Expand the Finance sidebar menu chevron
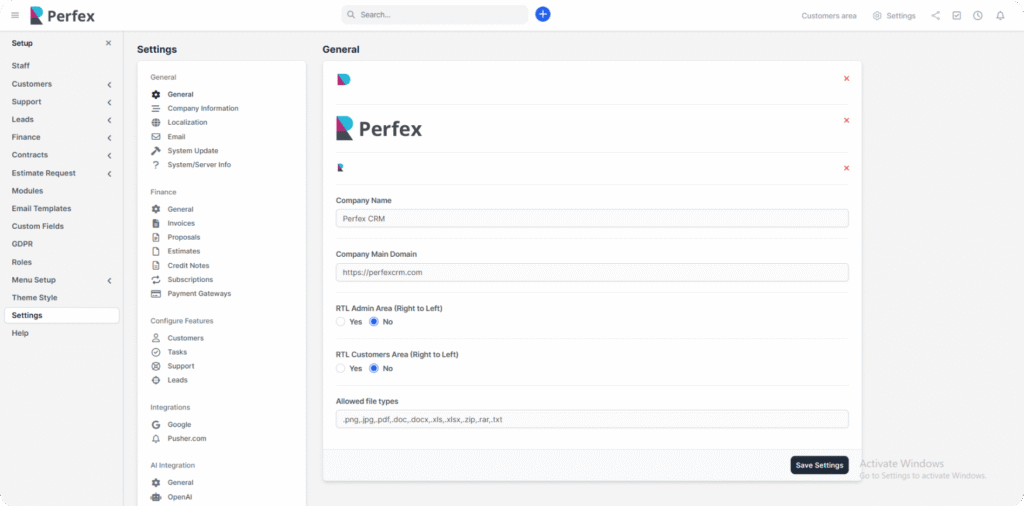Screen dimensions: 1024x506 tap(109, 138)
